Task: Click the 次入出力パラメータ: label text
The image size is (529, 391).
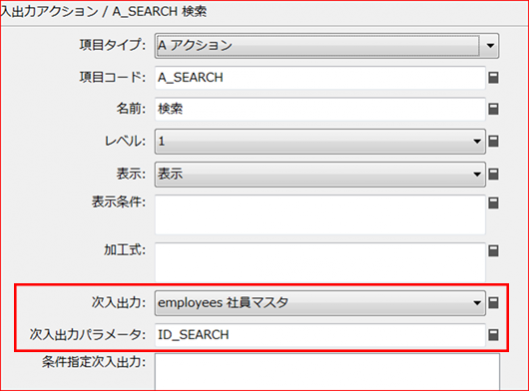Action: pyautogui.click(x=87, y=334)
